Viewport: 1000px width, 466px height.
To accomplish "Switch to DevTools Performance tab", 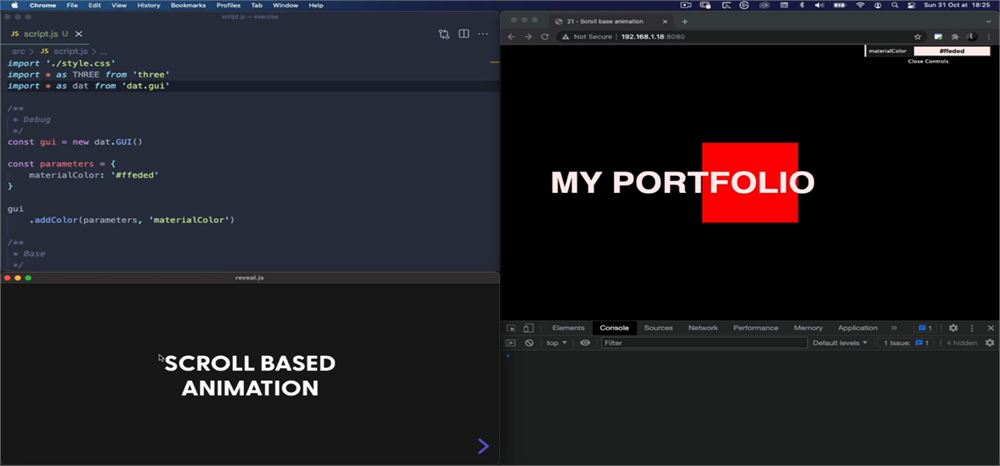I will click(756, 328).
